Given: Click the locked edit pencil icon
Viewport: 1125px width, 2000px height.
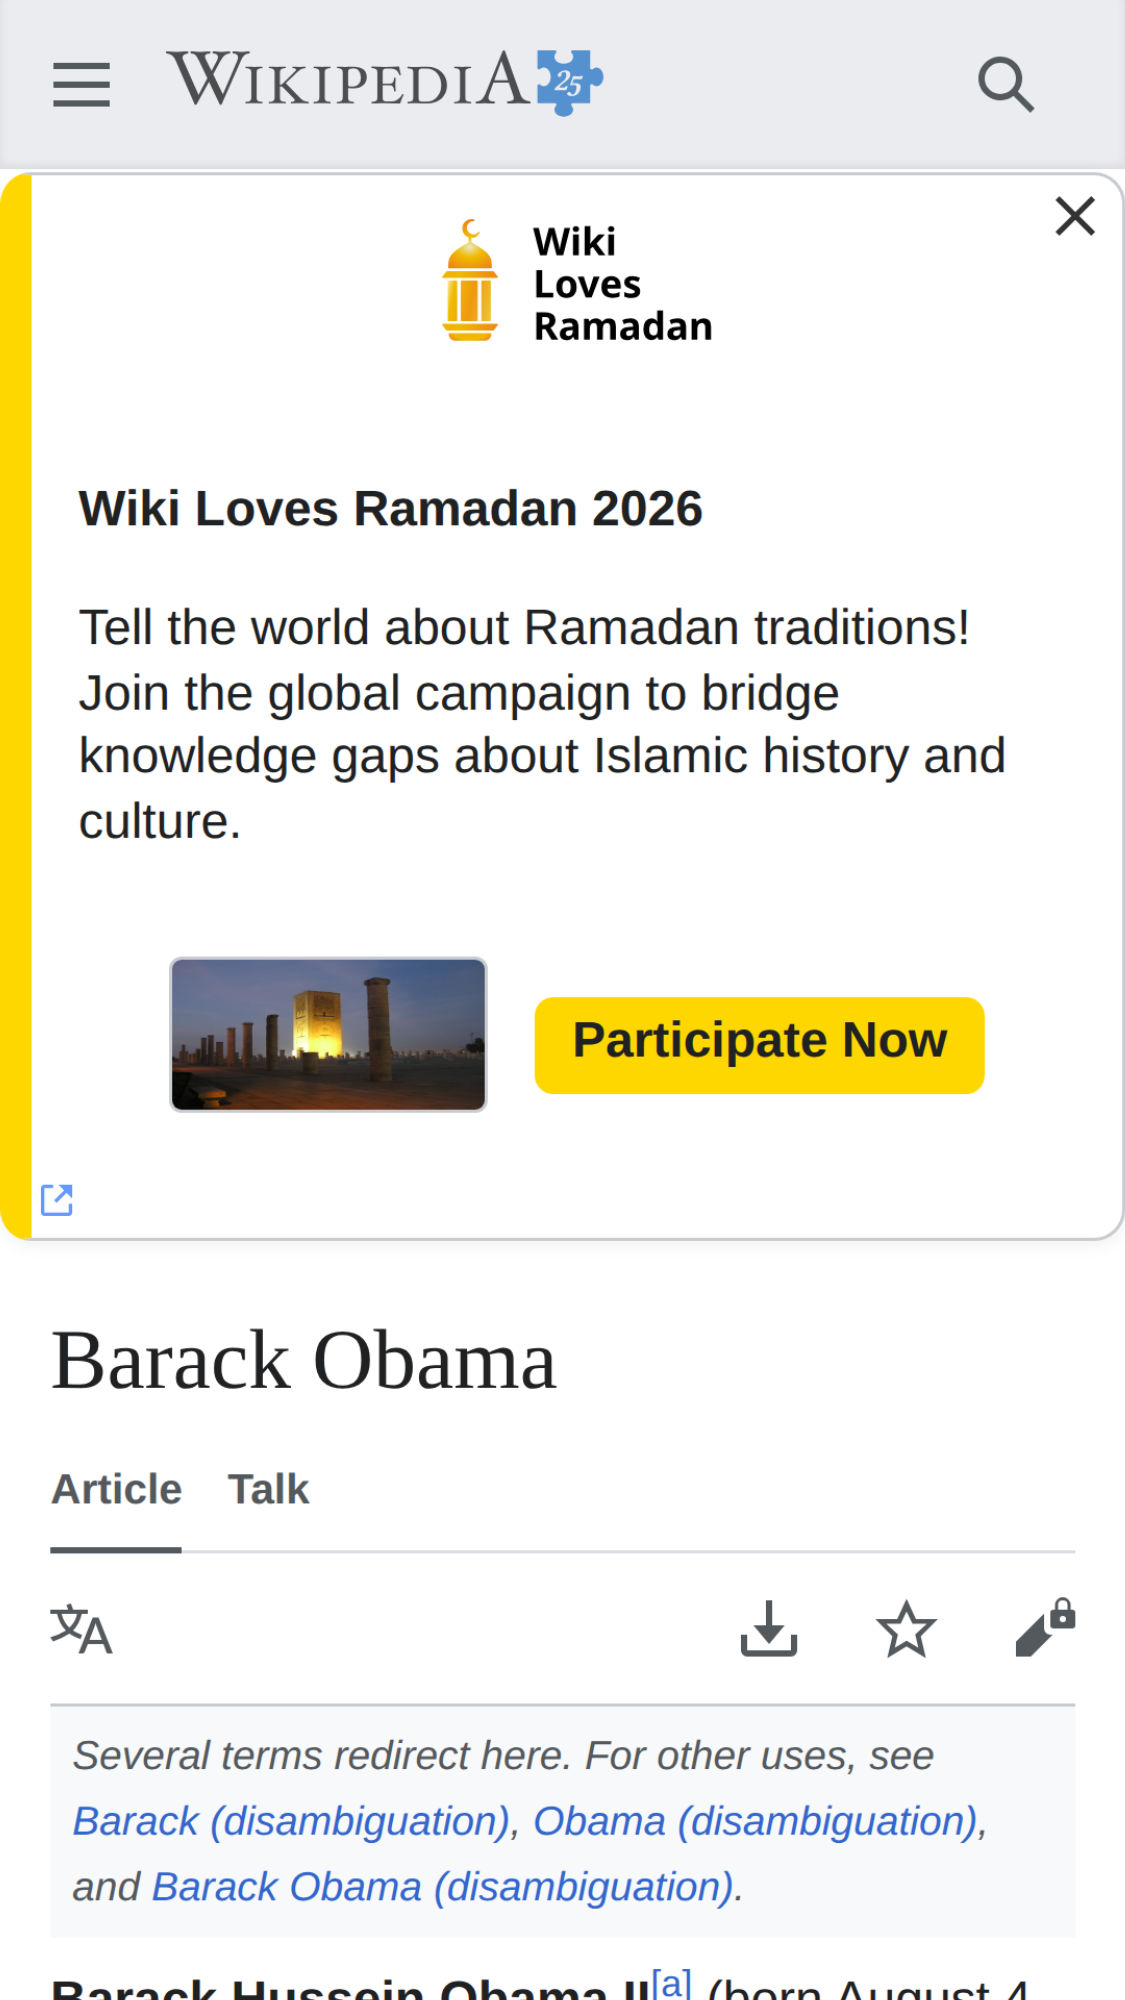Looking at the screenshot, I should 1044,1629.
